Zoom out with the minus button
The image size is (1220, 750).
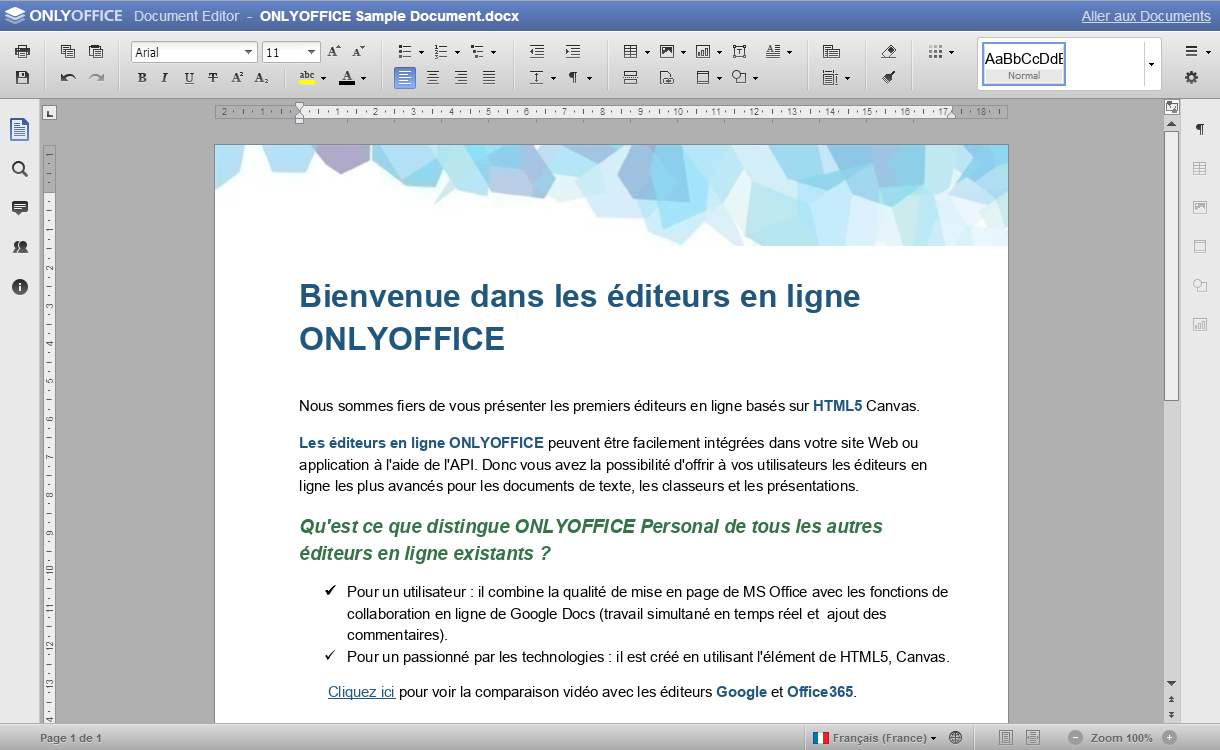(1075, 738)
